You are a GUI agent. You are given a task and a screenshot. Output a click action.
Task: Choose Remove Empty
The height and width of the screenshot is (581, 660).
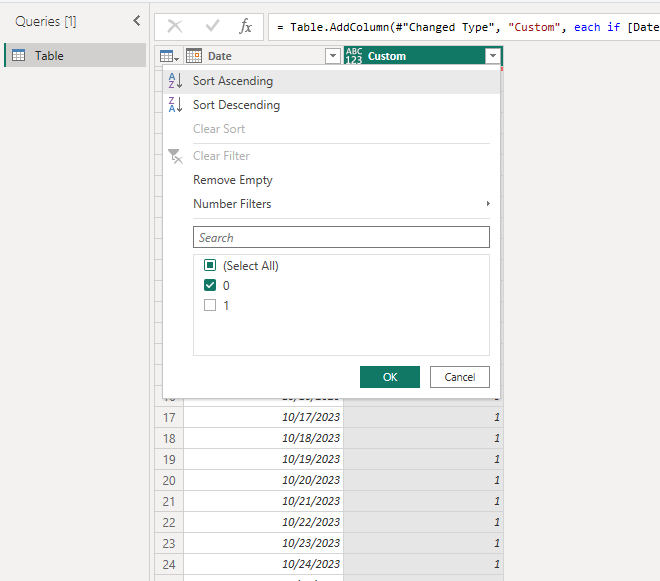click(x=331, y=180)
